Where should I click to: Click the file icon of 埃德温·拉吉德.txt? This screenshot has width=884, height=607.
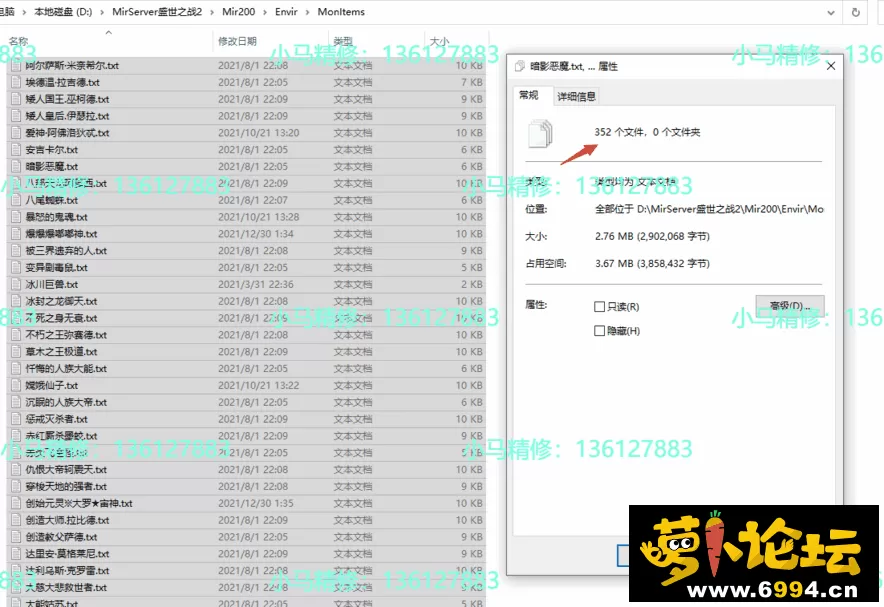point(16,82)
